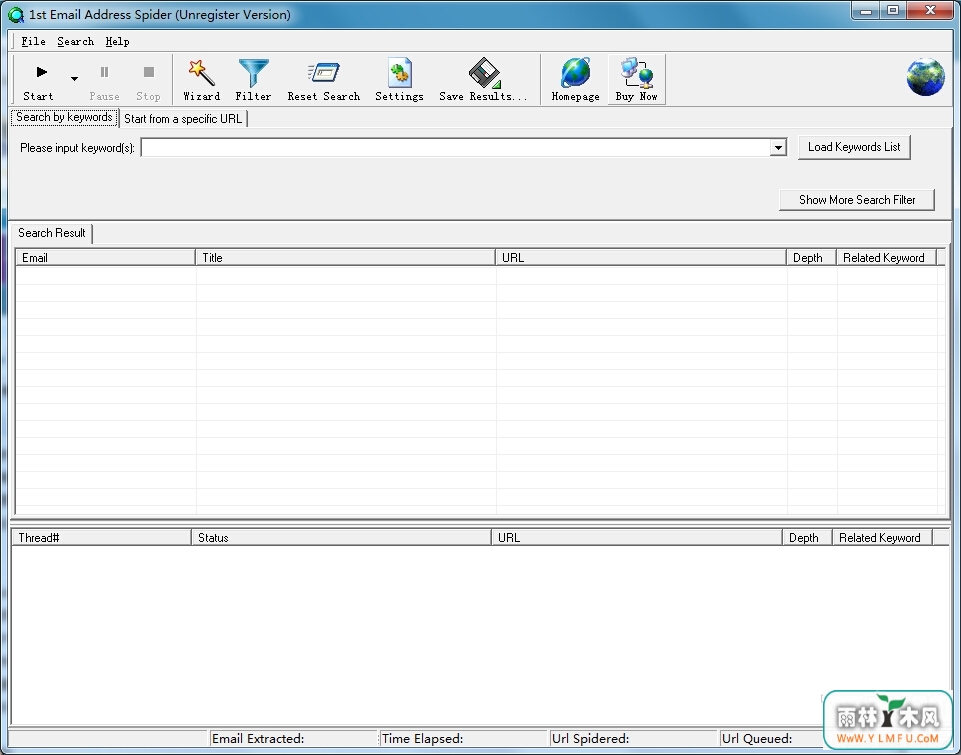The width and height of the screenshot is (961, 755).
Task: Click into the keyword(s) input field
Action: 456,147
